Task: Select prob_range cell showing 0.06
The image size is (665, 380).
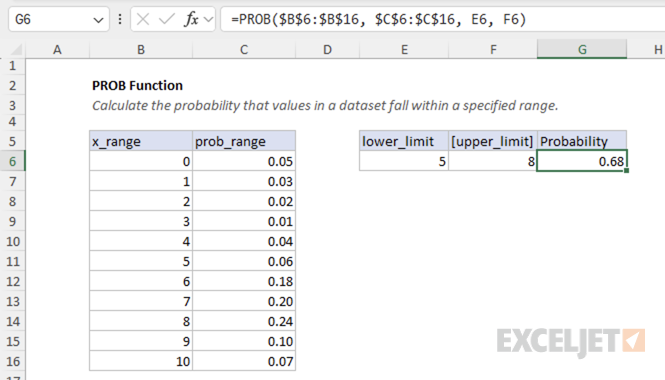Action: pyautogui.click(x=244, y=261)
